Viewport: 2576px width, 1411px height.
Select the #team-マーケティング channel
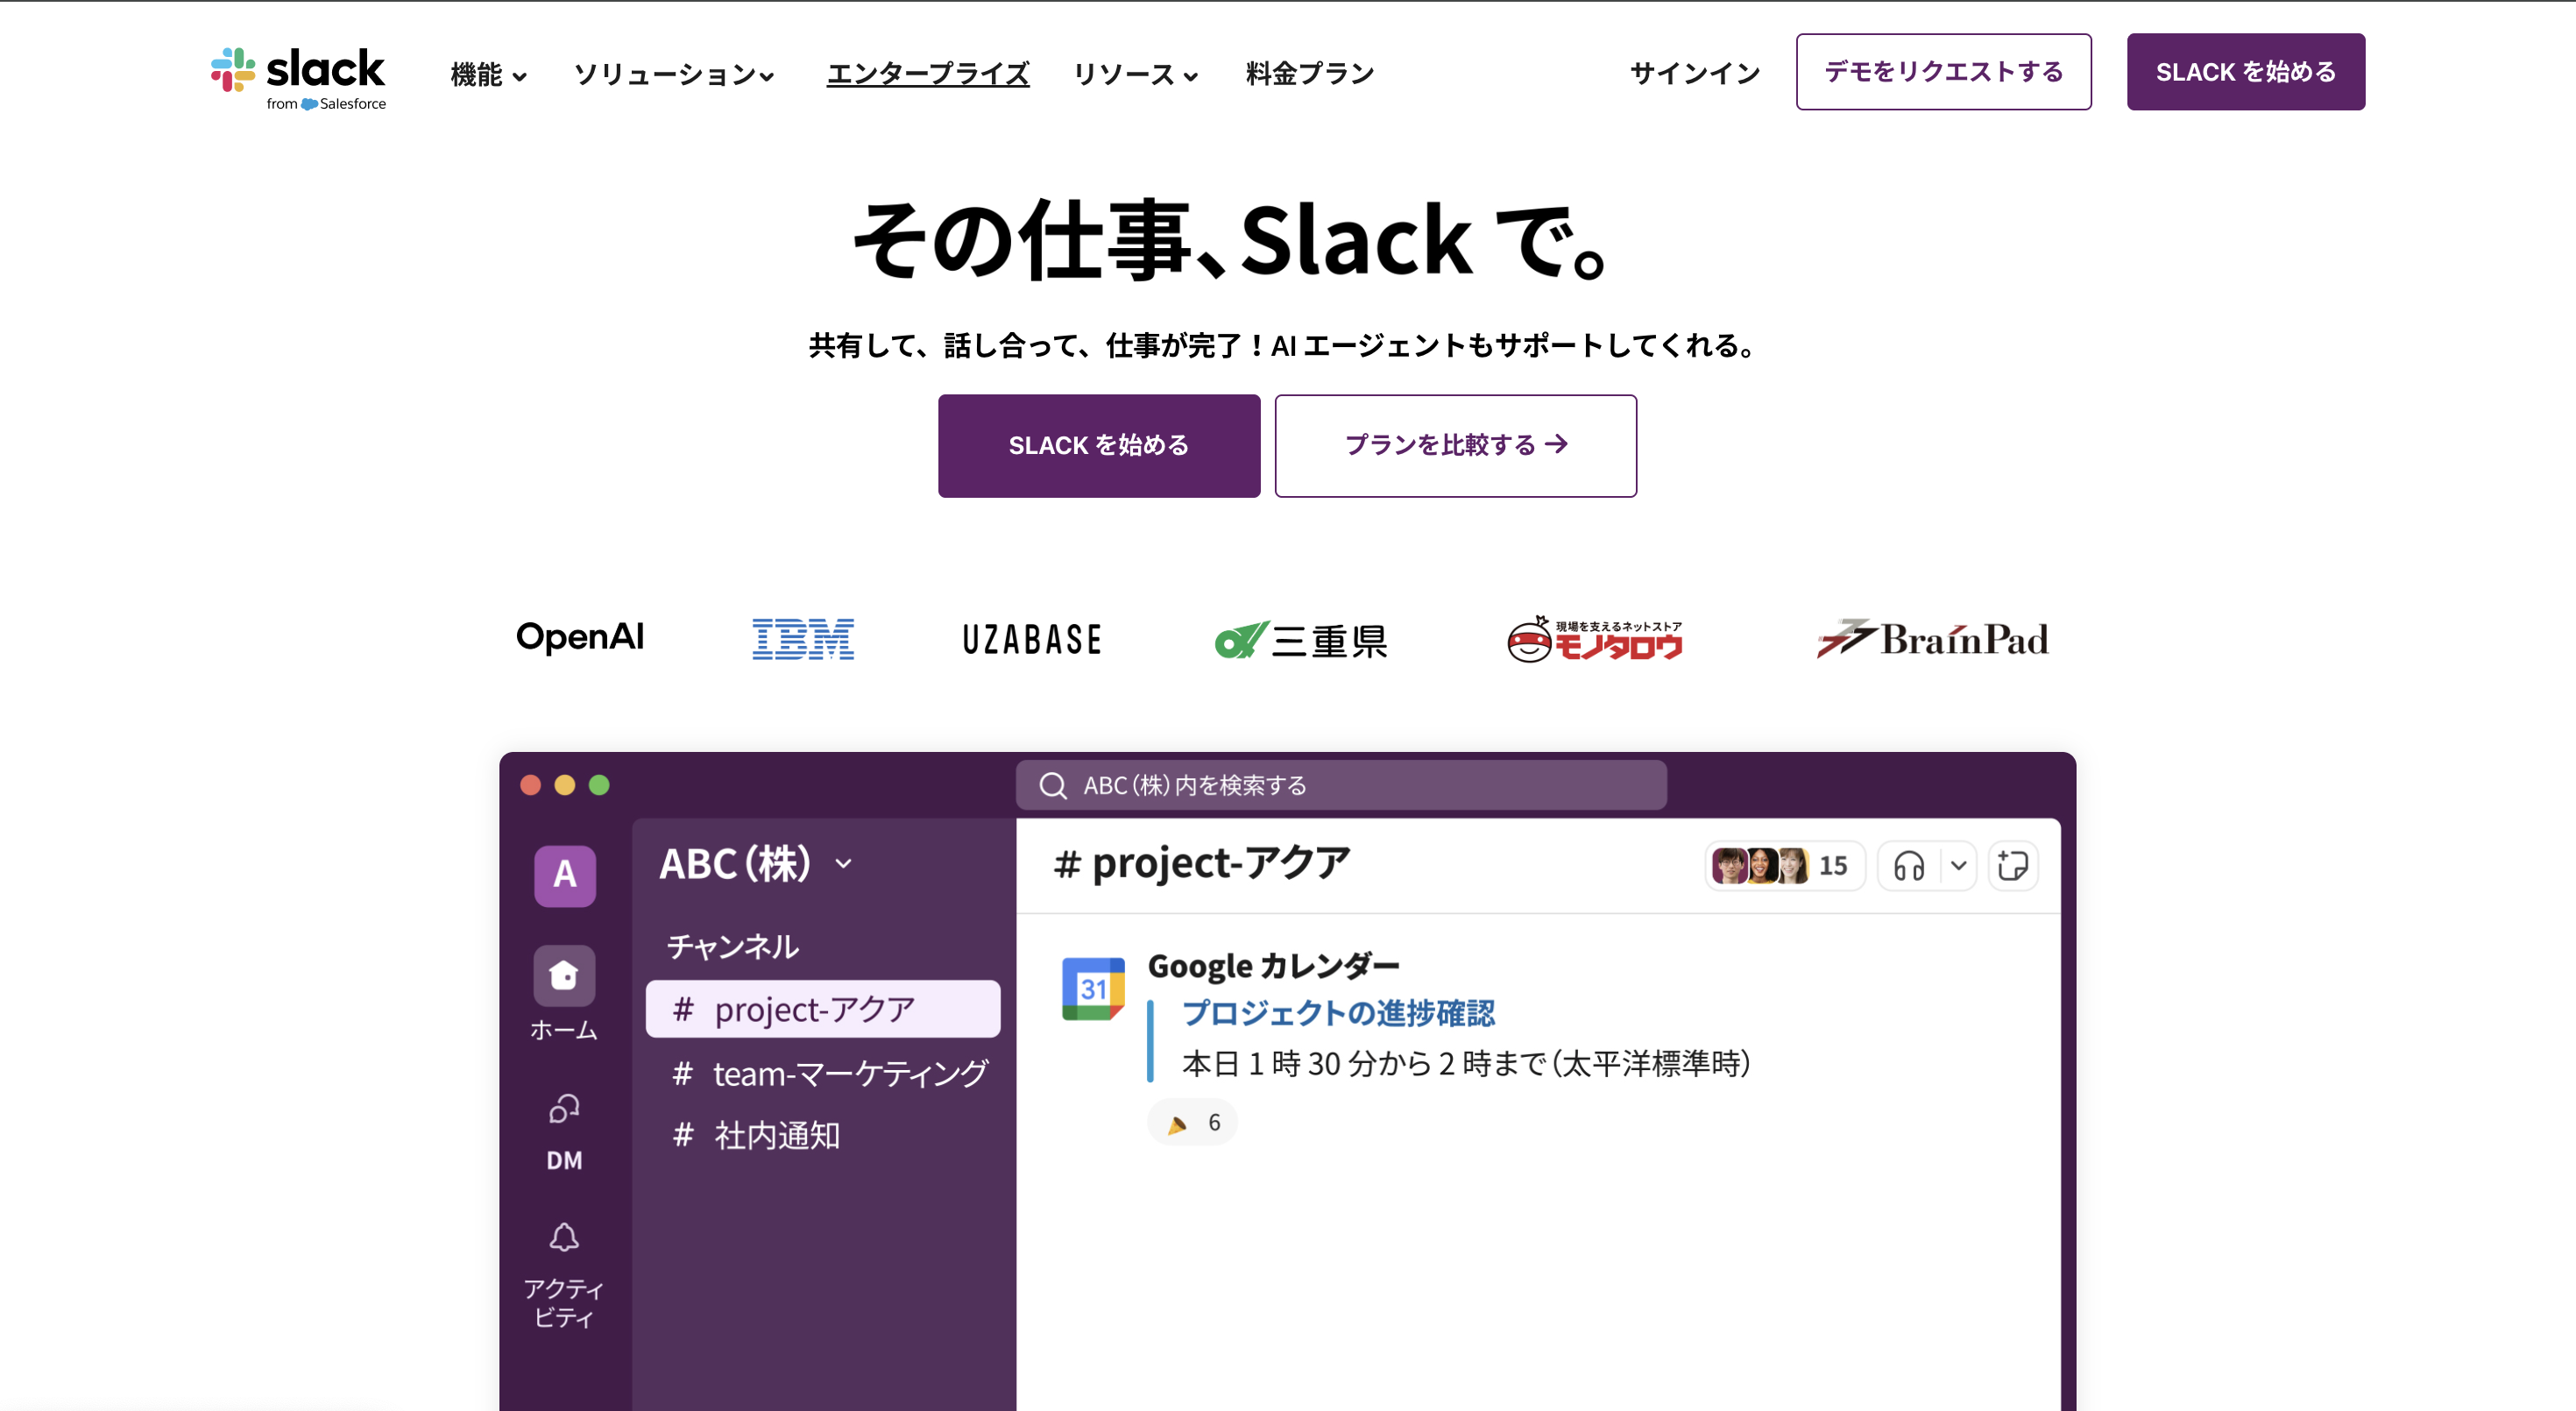coord(828,1073)
